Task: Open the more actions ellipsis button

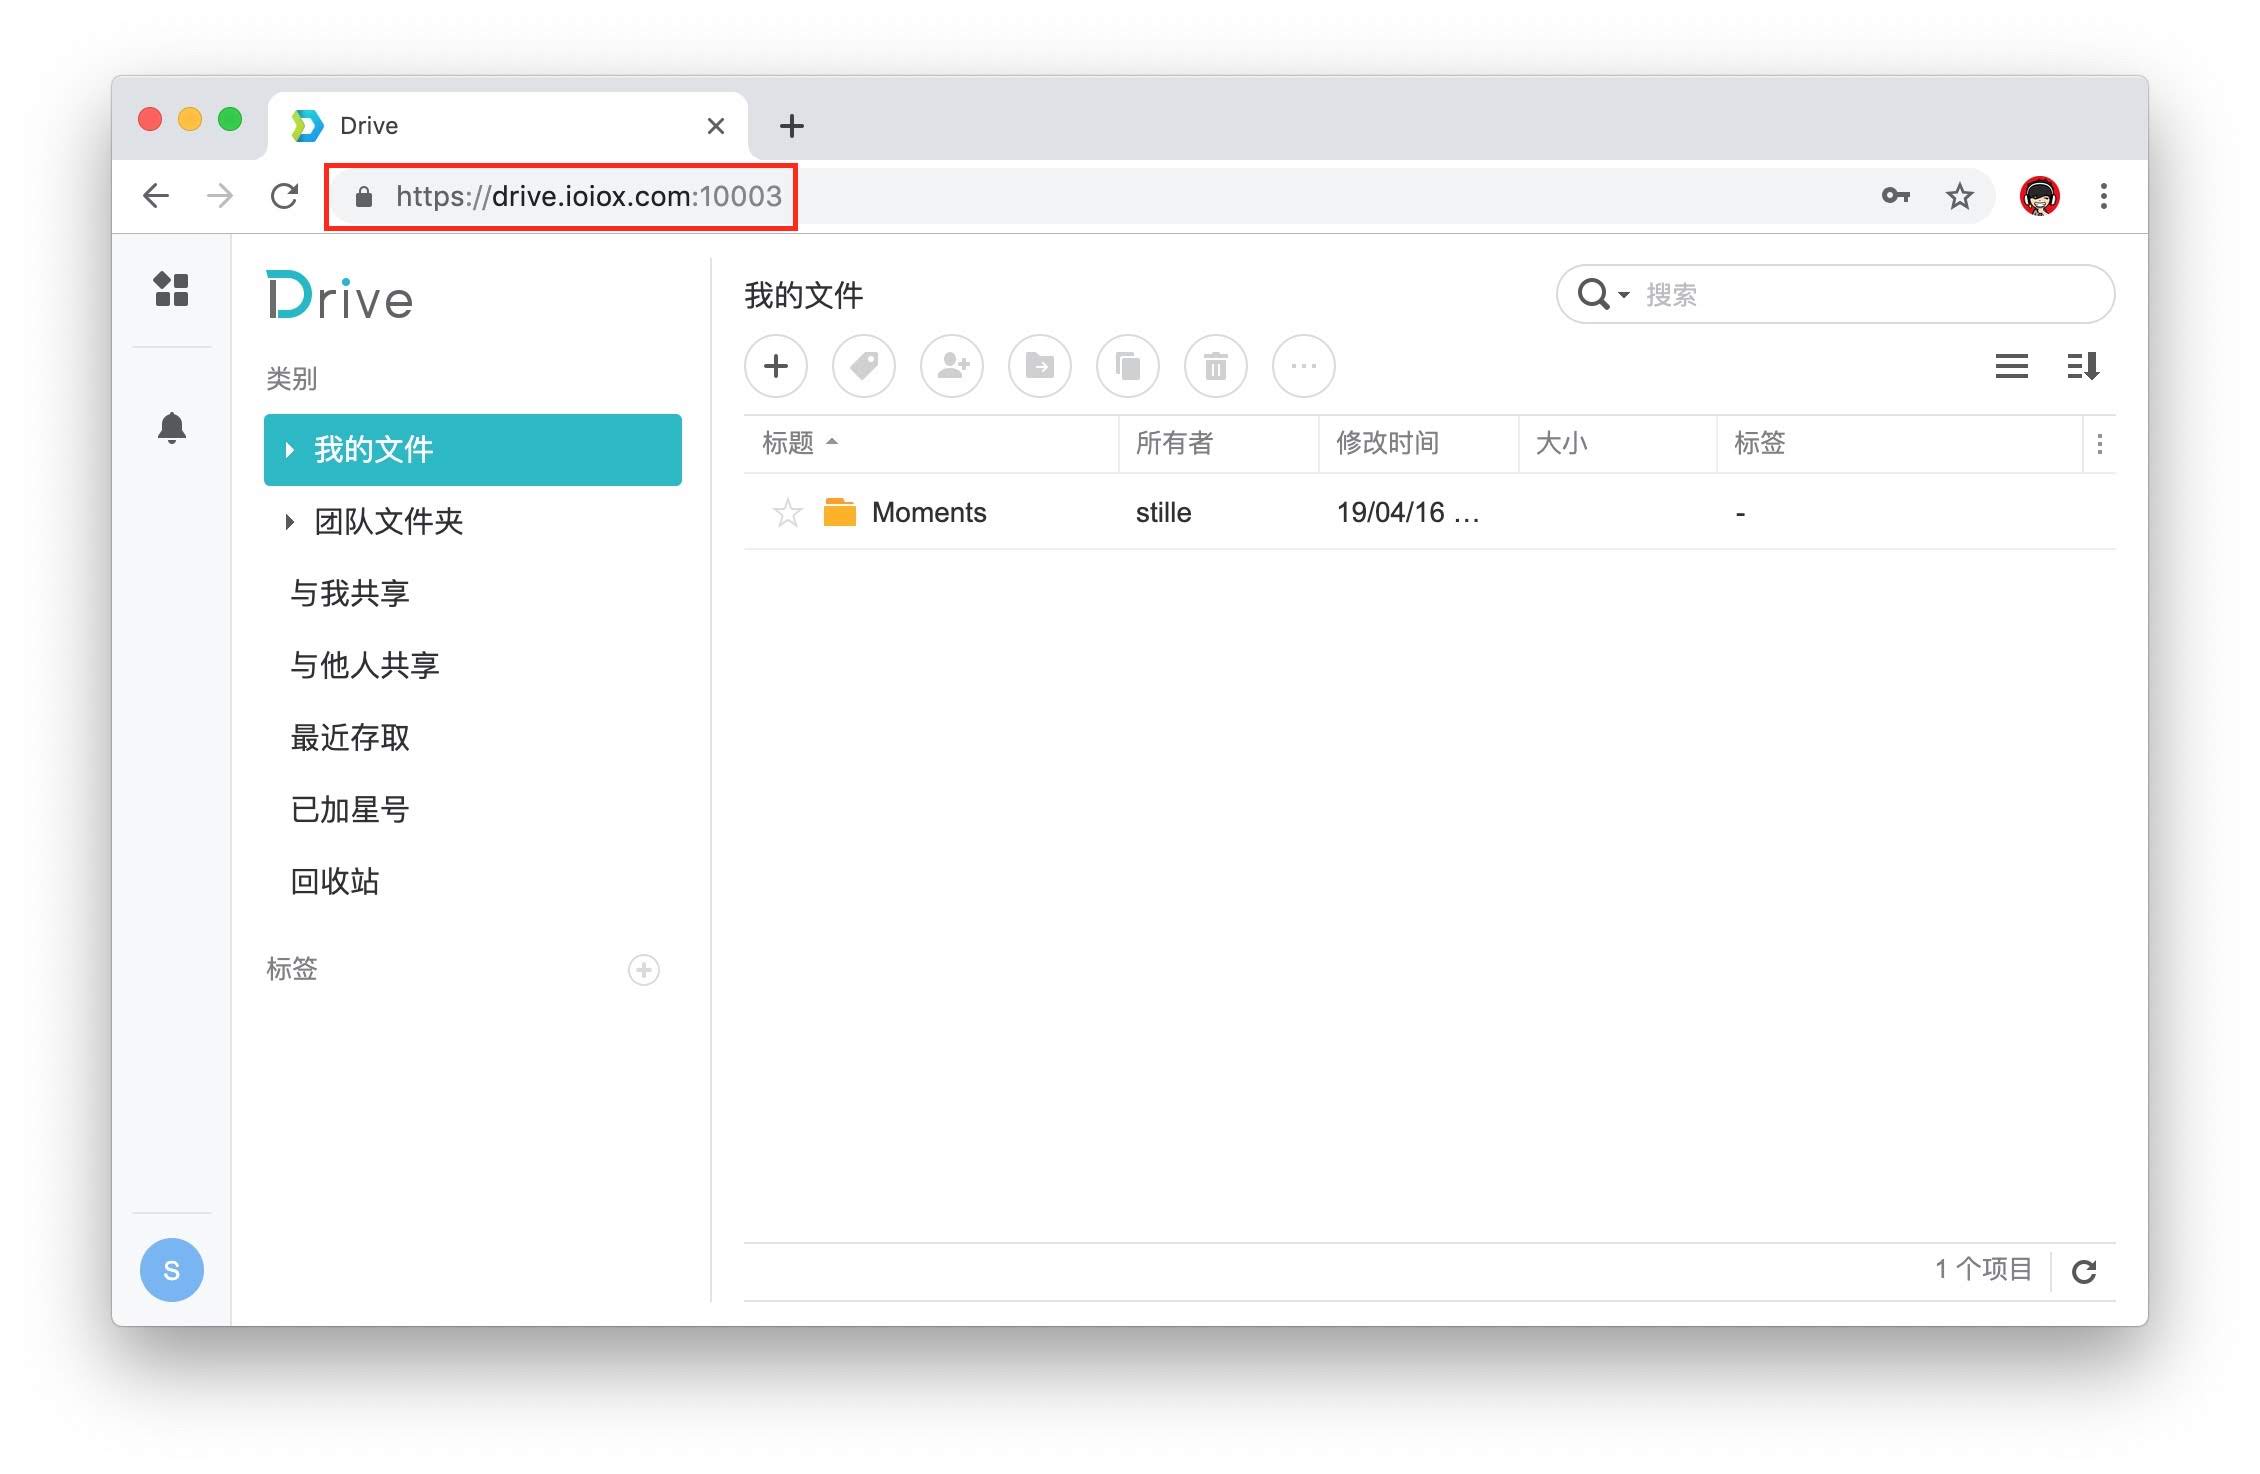Action: tap(1304, 366)
